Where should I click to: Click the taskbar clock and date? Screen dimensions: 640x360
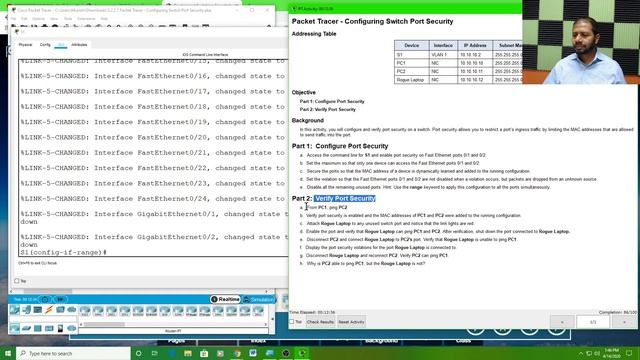[x=611, y=353]
